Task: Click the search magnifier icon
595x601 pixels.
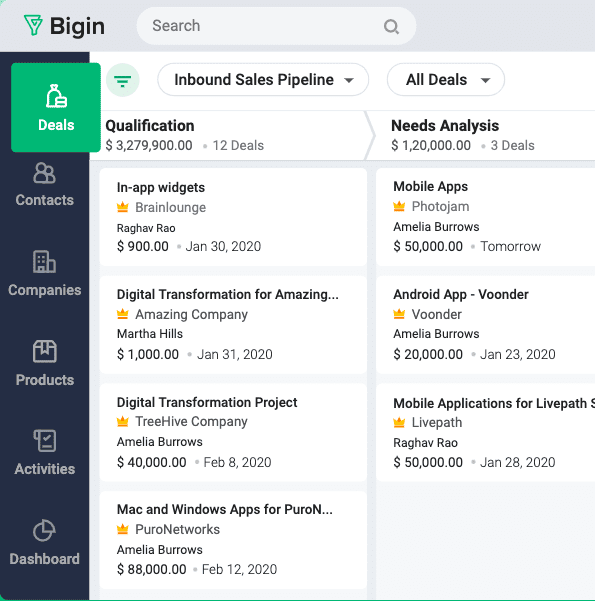Action: tap(391, 26)
